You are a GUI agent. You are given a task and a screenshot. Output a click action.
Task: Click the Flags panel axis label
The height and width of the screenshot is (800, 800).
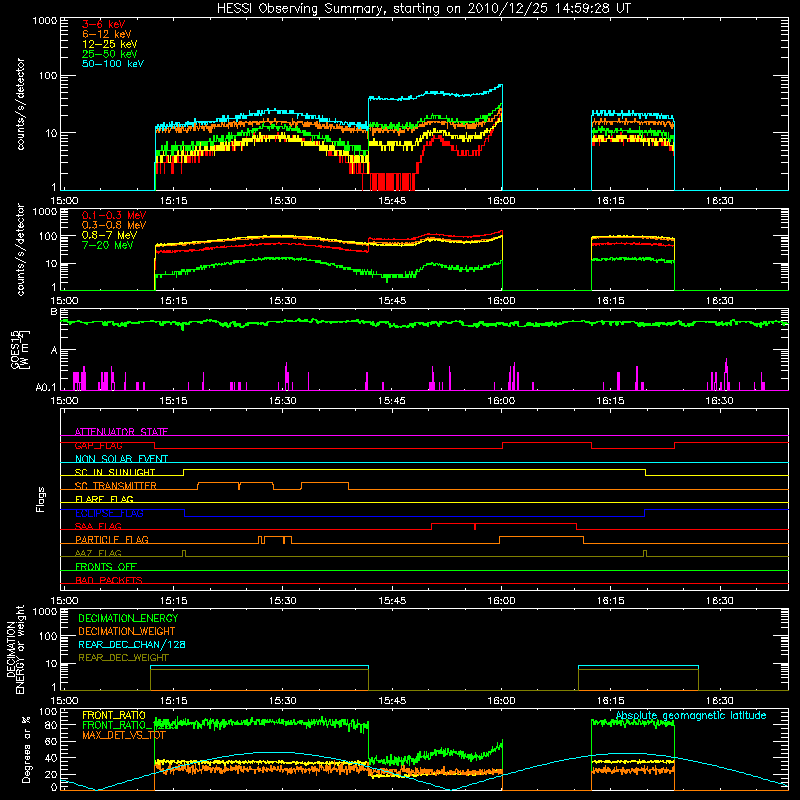pyautogui.click(x=41, y=499)
